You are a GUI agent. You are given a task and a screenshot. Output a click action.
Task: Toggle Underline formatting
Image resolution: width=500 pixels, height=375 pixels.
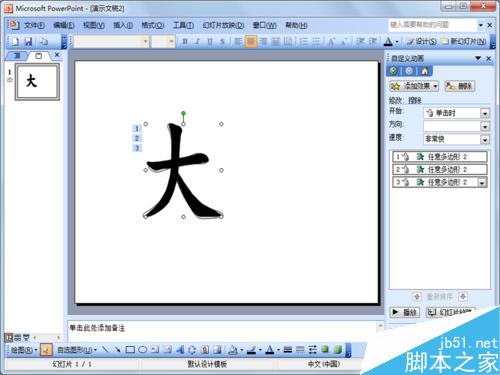click(x=210, y=42)
